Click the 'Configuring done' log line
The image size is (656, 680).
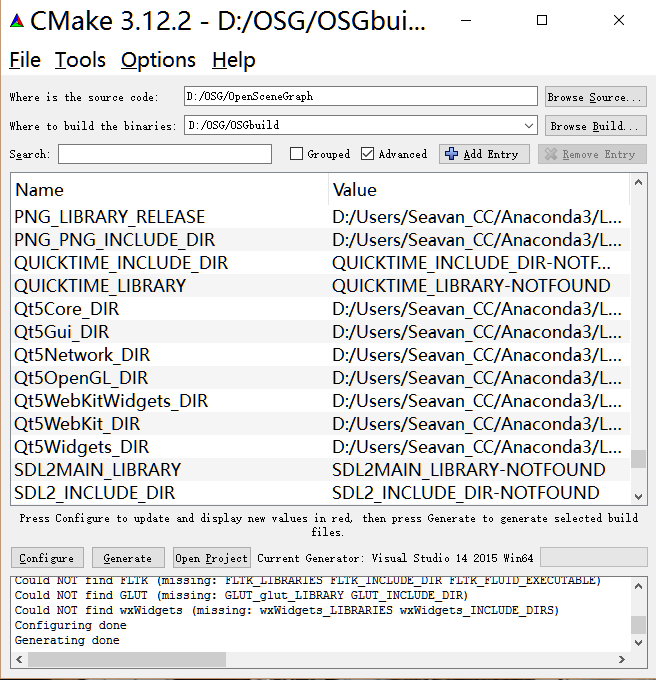(71, 625)
